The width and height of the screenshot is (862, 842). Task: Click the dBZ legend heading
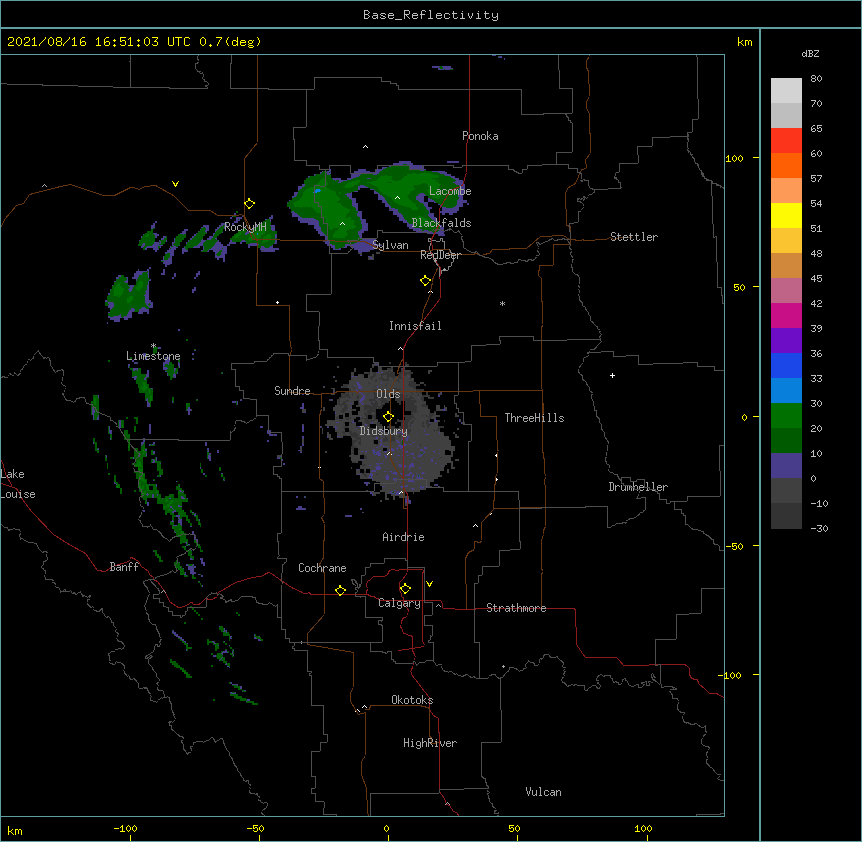(x=810, y=53)
